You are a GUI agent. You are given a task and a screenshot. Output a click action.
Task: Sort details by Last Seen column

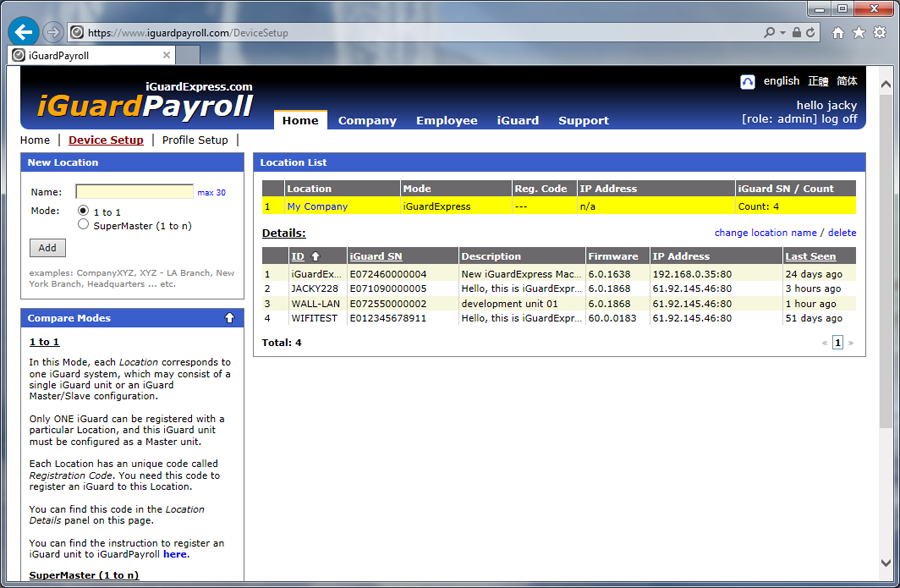[810, 257]
